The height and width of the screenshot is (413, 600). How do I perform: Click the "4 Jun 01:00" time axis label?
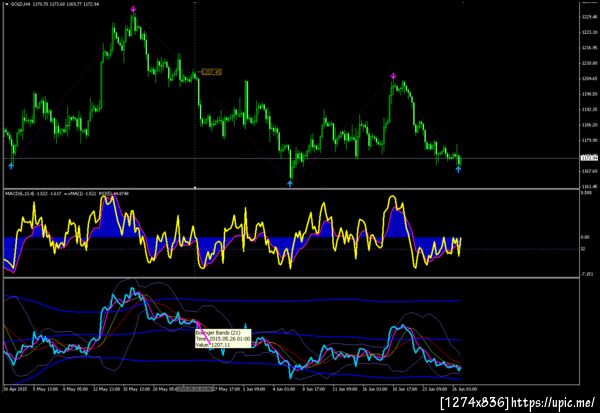coord(284,389)
